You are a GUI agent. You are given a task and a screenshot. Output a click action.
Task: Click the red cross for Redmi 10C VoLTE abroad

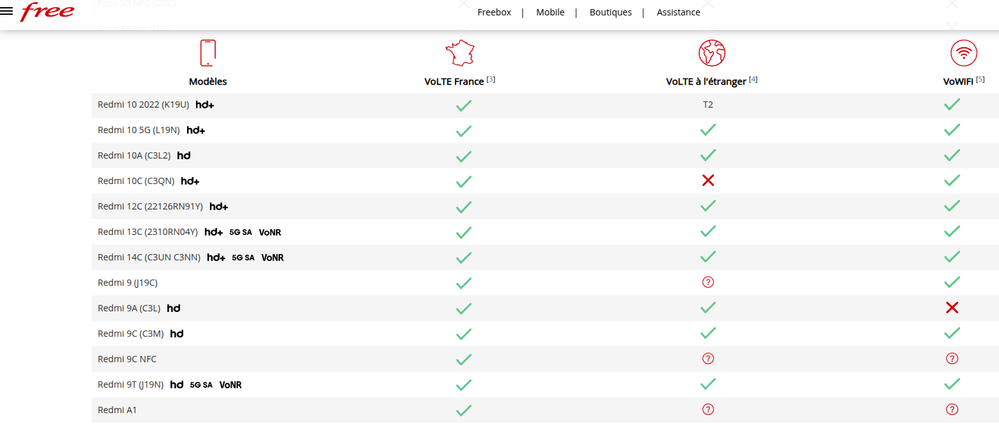[707, 181]
